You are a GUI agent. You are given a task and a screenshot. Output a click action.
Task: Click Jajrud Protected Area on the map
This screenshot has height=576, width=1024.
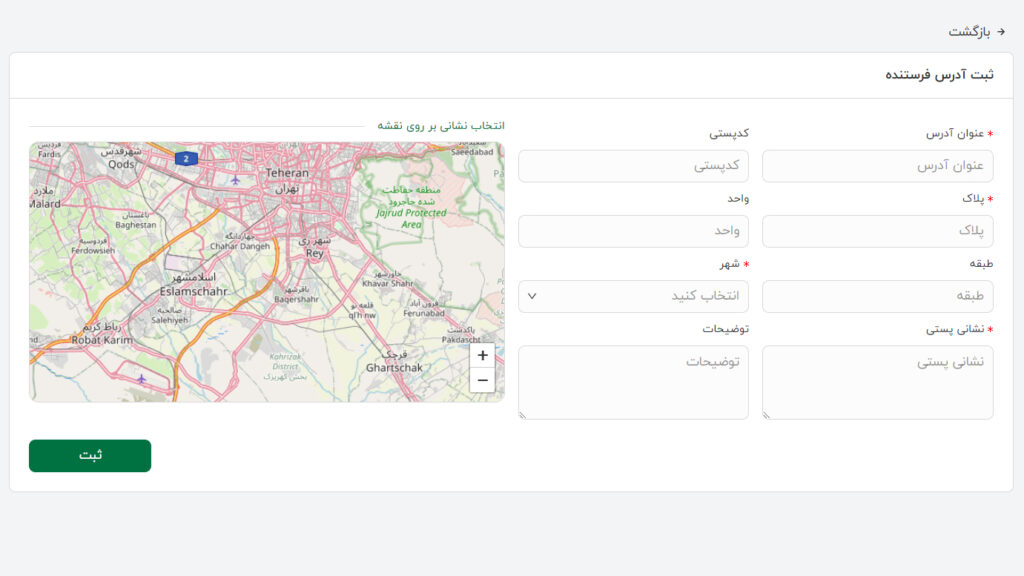[411, 213]
